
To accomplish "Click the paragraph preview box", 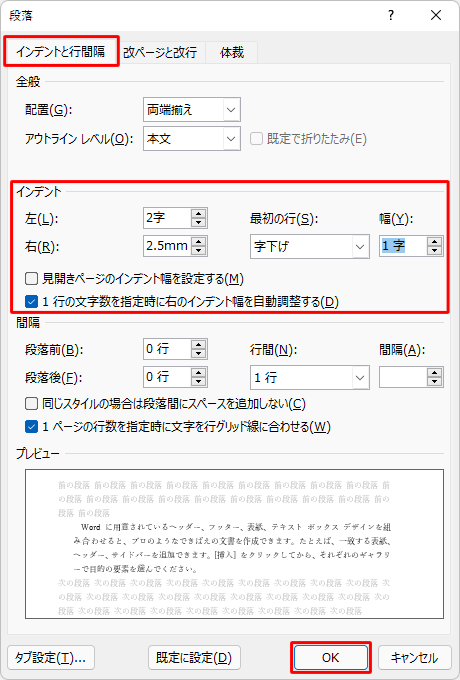I will [234, 544].
